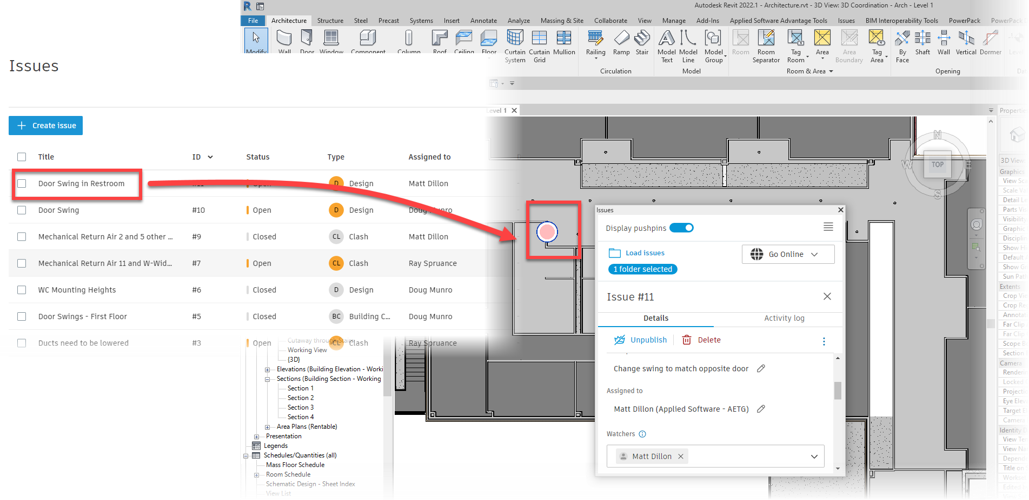Viewport: 1029px width, 500px height.
Task: Click the Create issue button
Action: point(46,125)
